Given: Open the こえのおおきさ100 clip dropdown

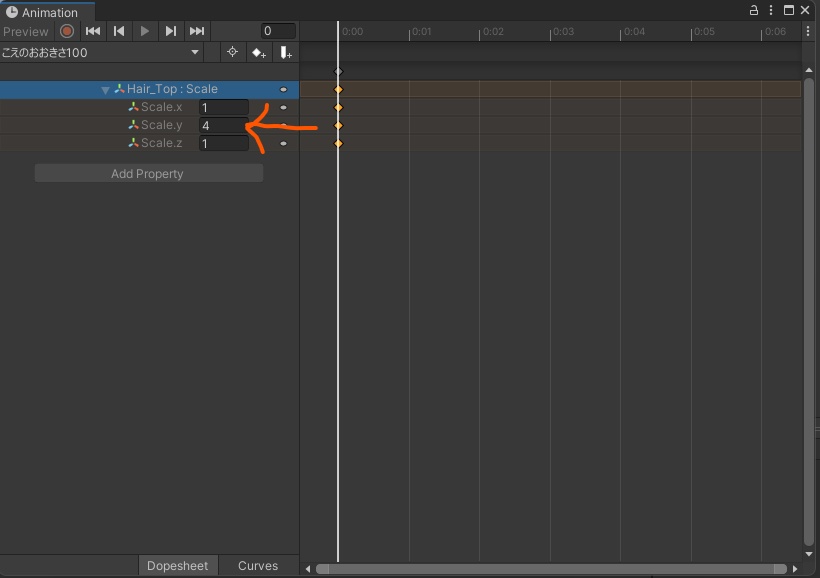Looking at the screenshot, I should point(101,52).
